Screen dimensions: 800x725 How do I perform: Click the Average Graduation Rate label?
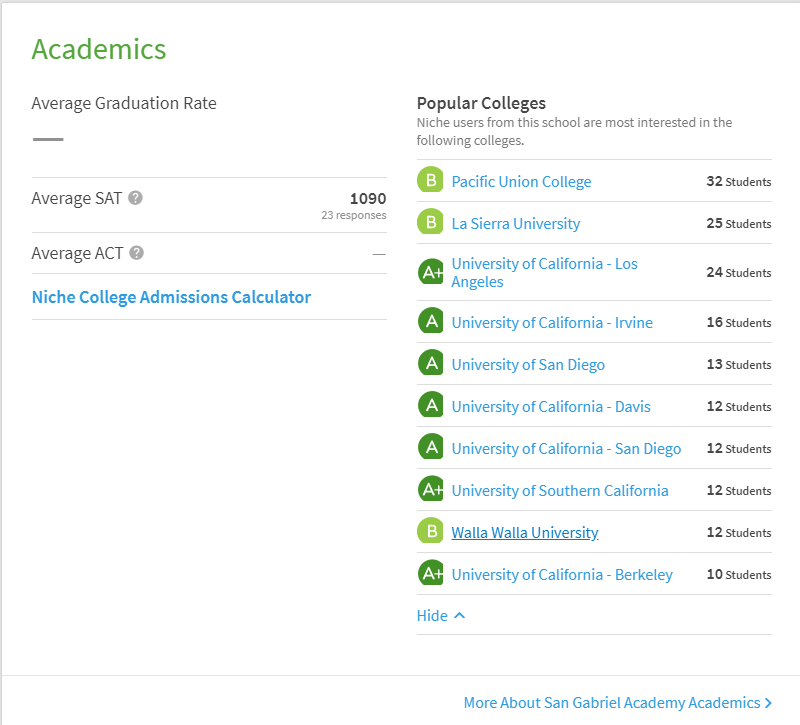click(124, 103)
